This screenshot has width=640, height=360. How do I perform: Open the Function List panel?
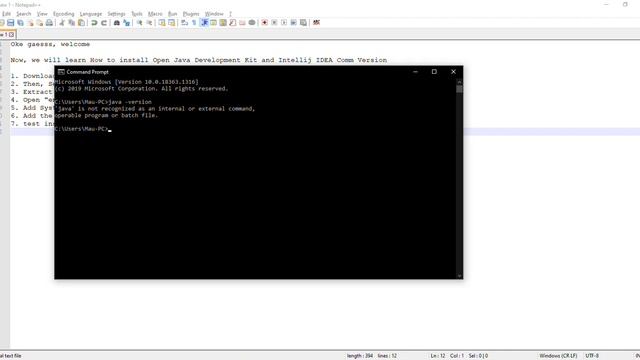pyautogui.click(x=233, y=23)
